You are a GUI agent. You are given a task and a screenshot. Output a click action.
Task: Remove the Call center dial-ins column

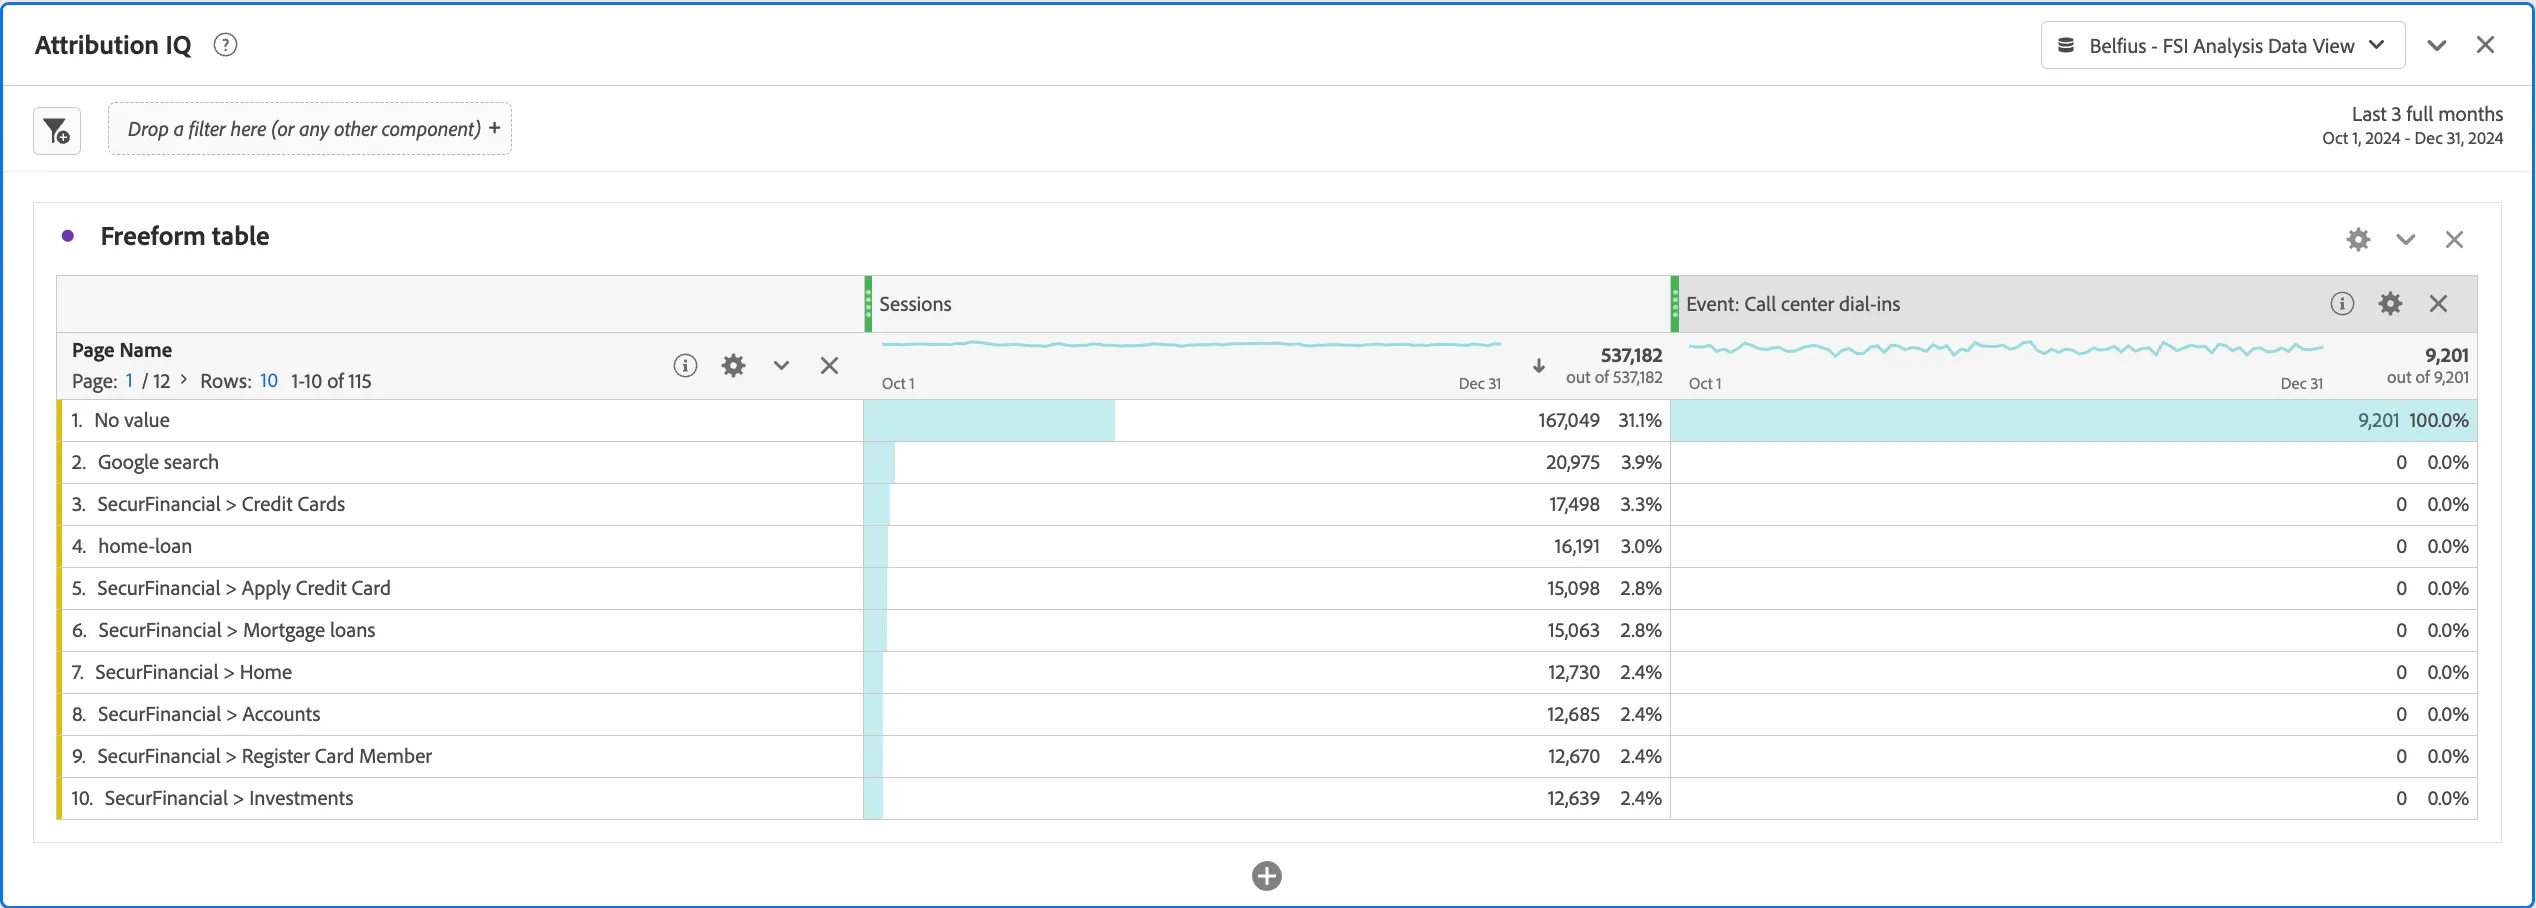tap(2438, 303)
